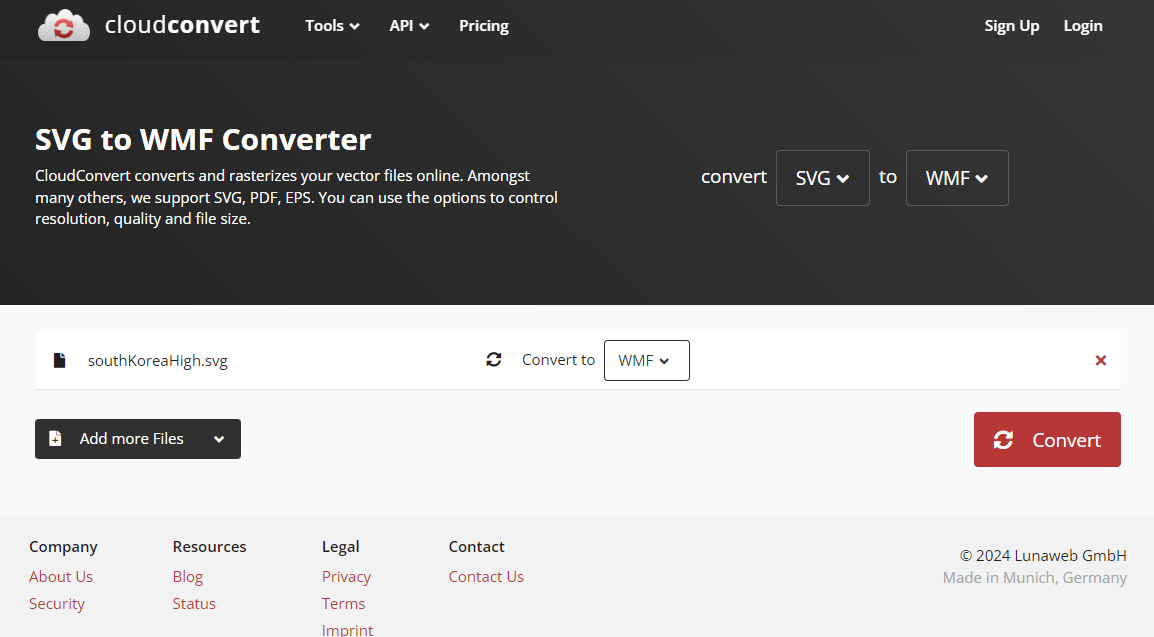This screenshot has width=1154, height=637.
Task: Click the Made in Munich, Germany text
Action: coord(1035,577)
